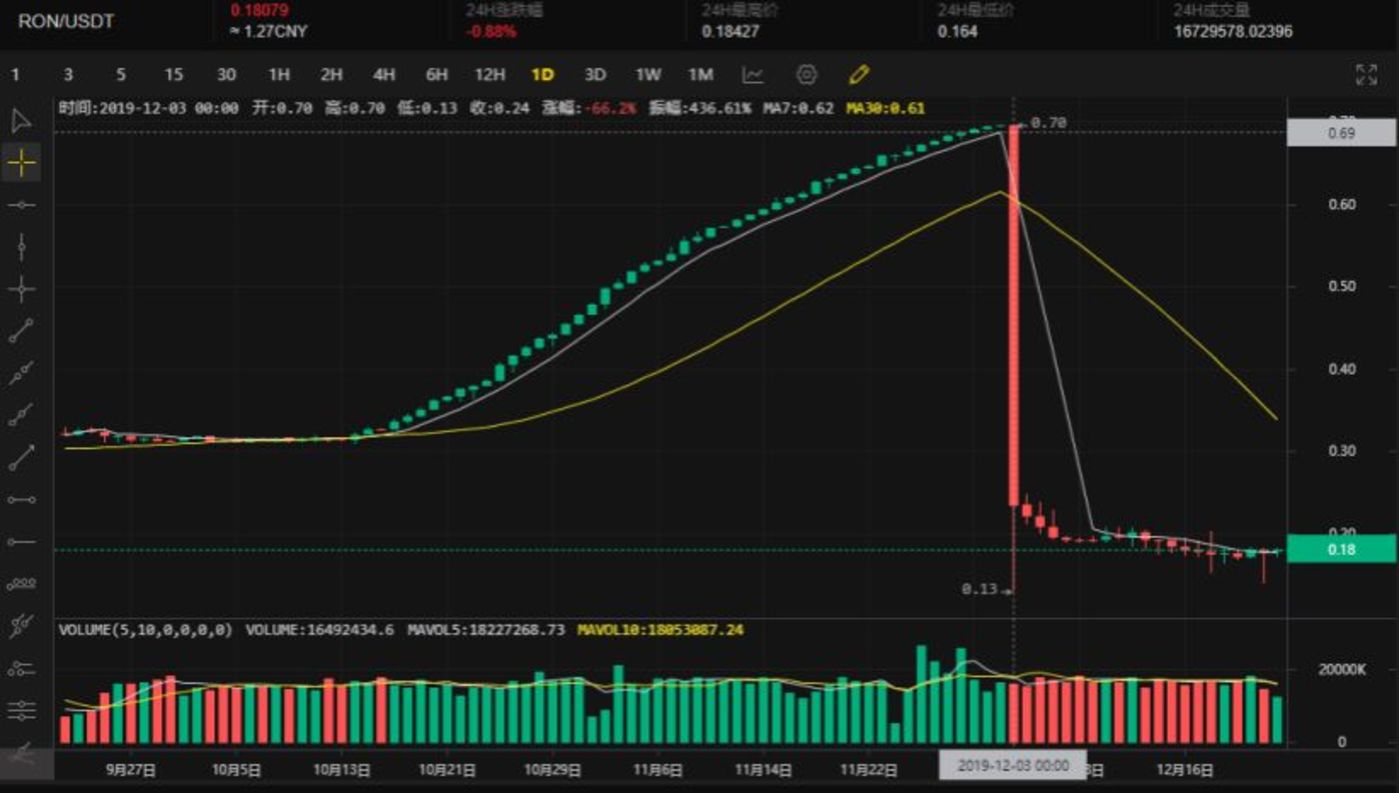The width and height of the screenshot is (1399, 793).
Task: Open chart indicator settings gear
Action: coord(806,74)
